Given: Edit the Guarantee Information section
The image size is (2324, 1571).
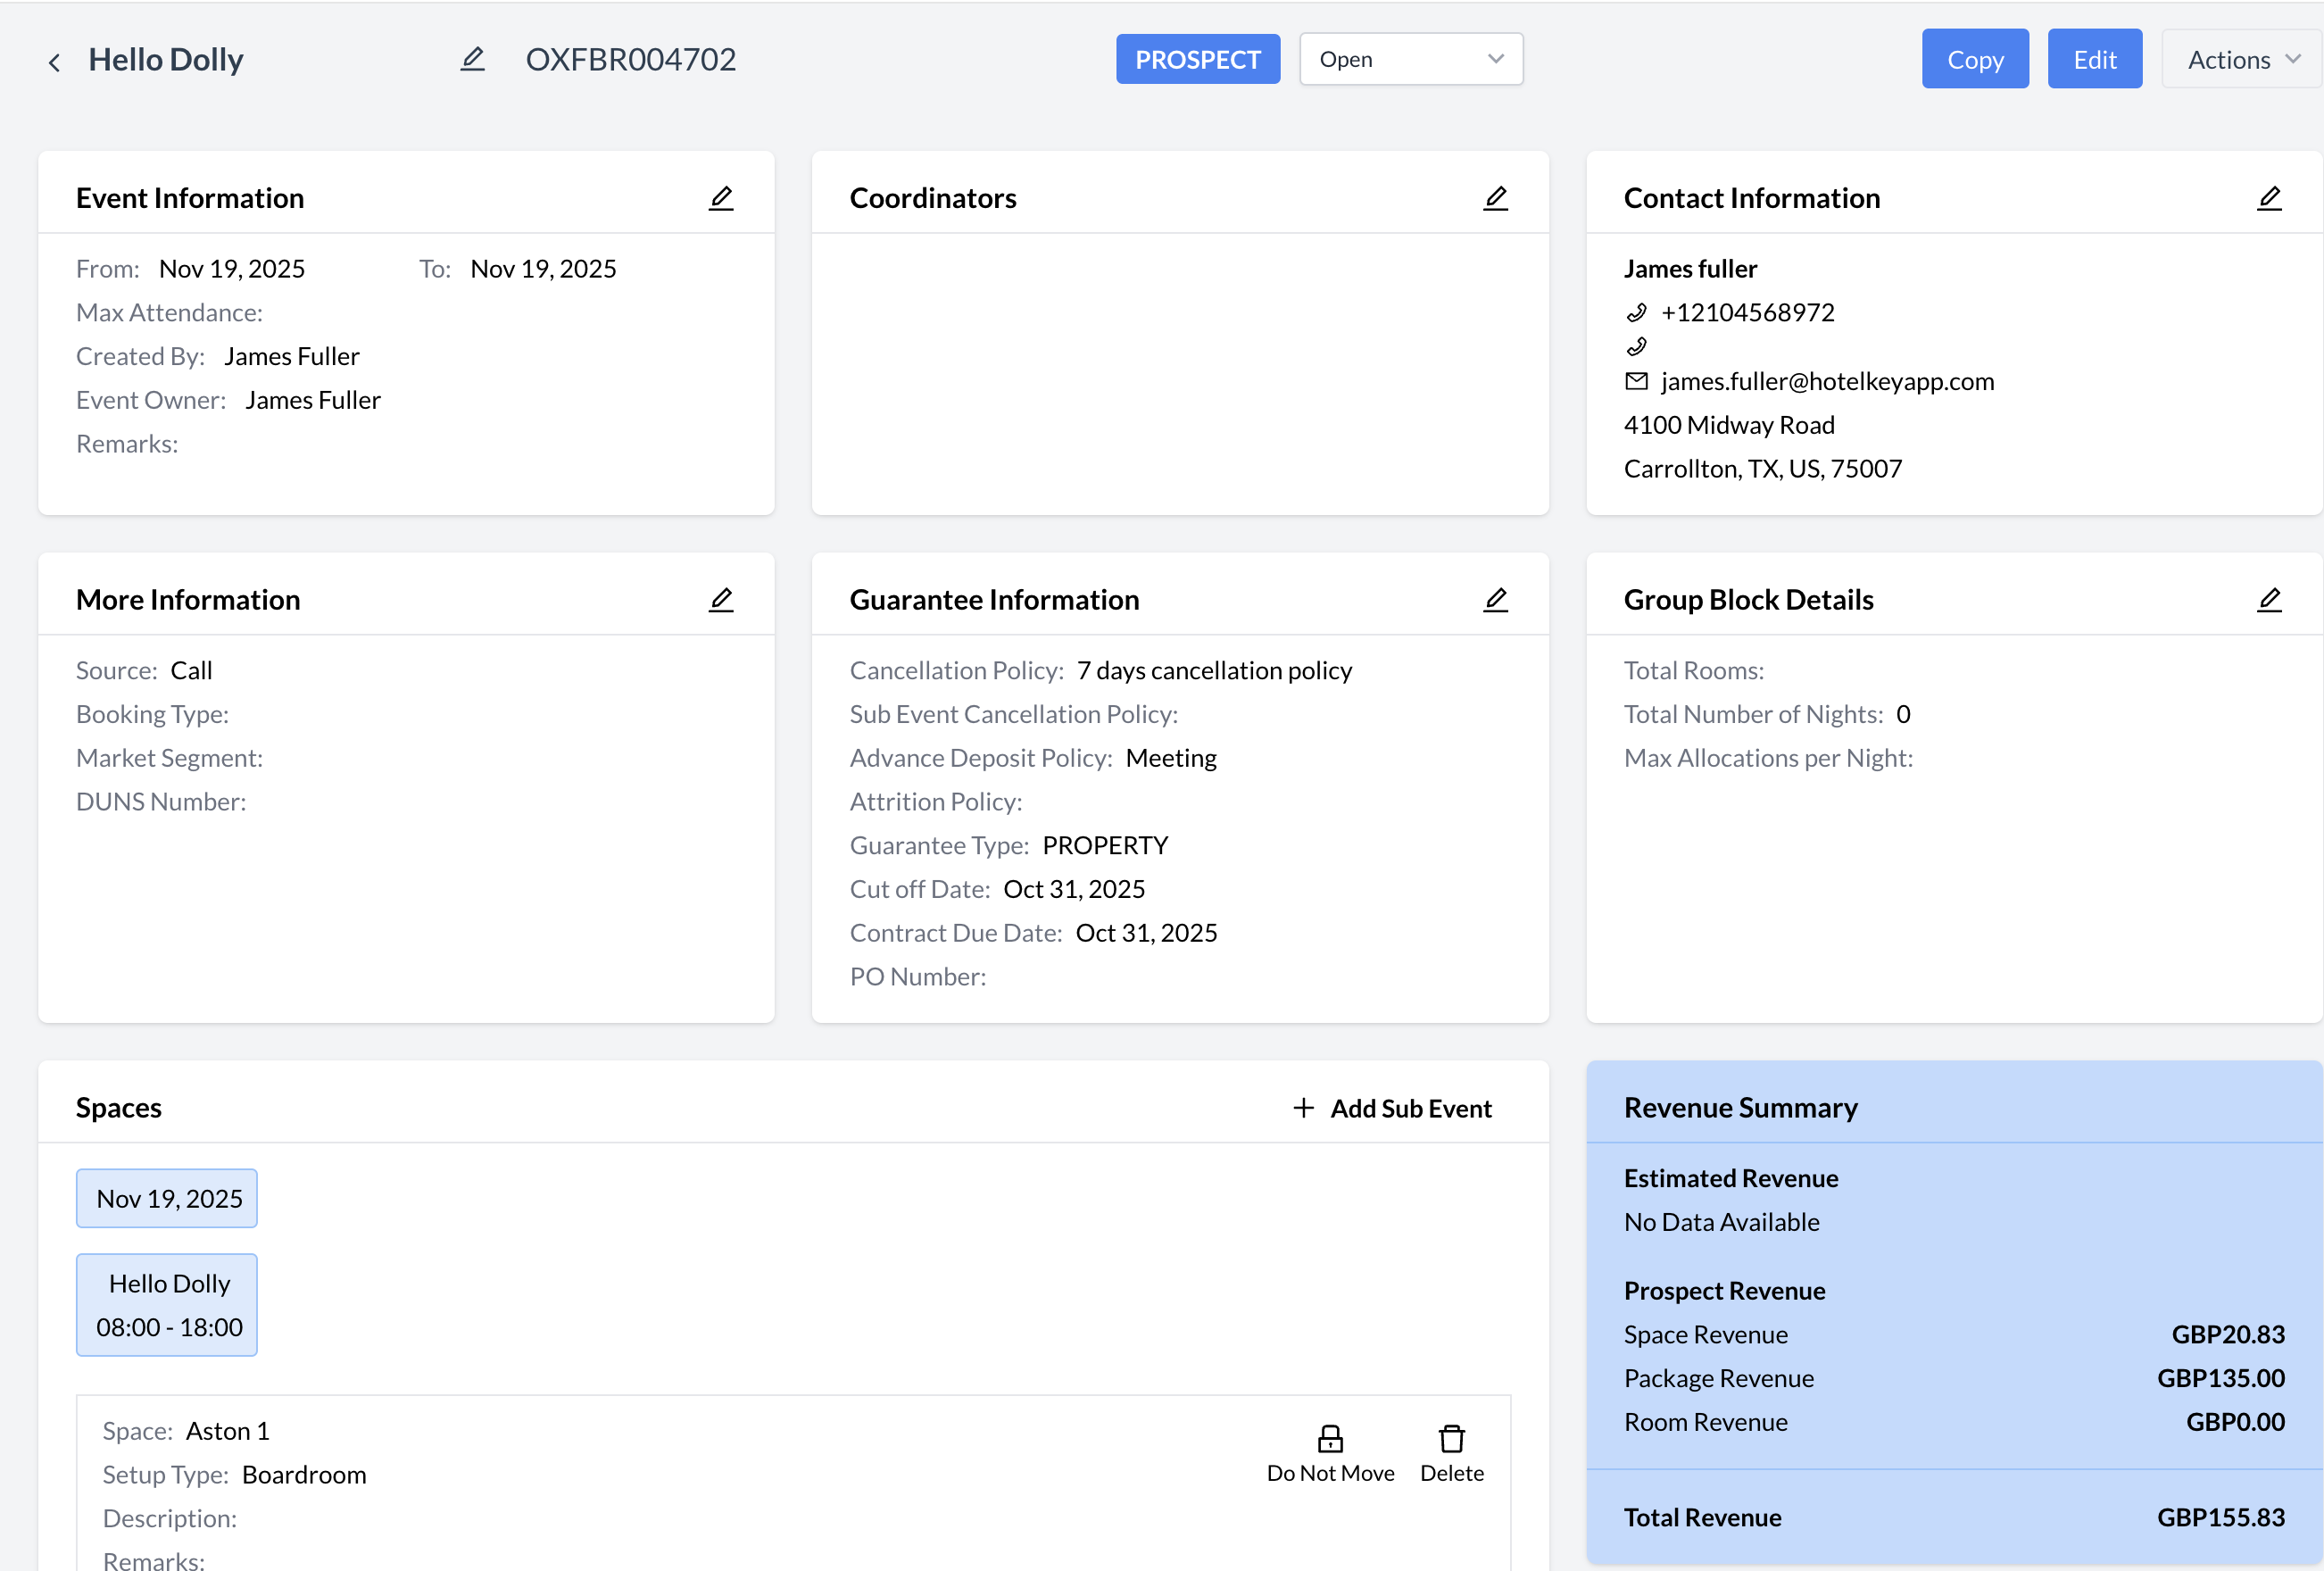Looking at the screenshot, I should point(1495,600).
